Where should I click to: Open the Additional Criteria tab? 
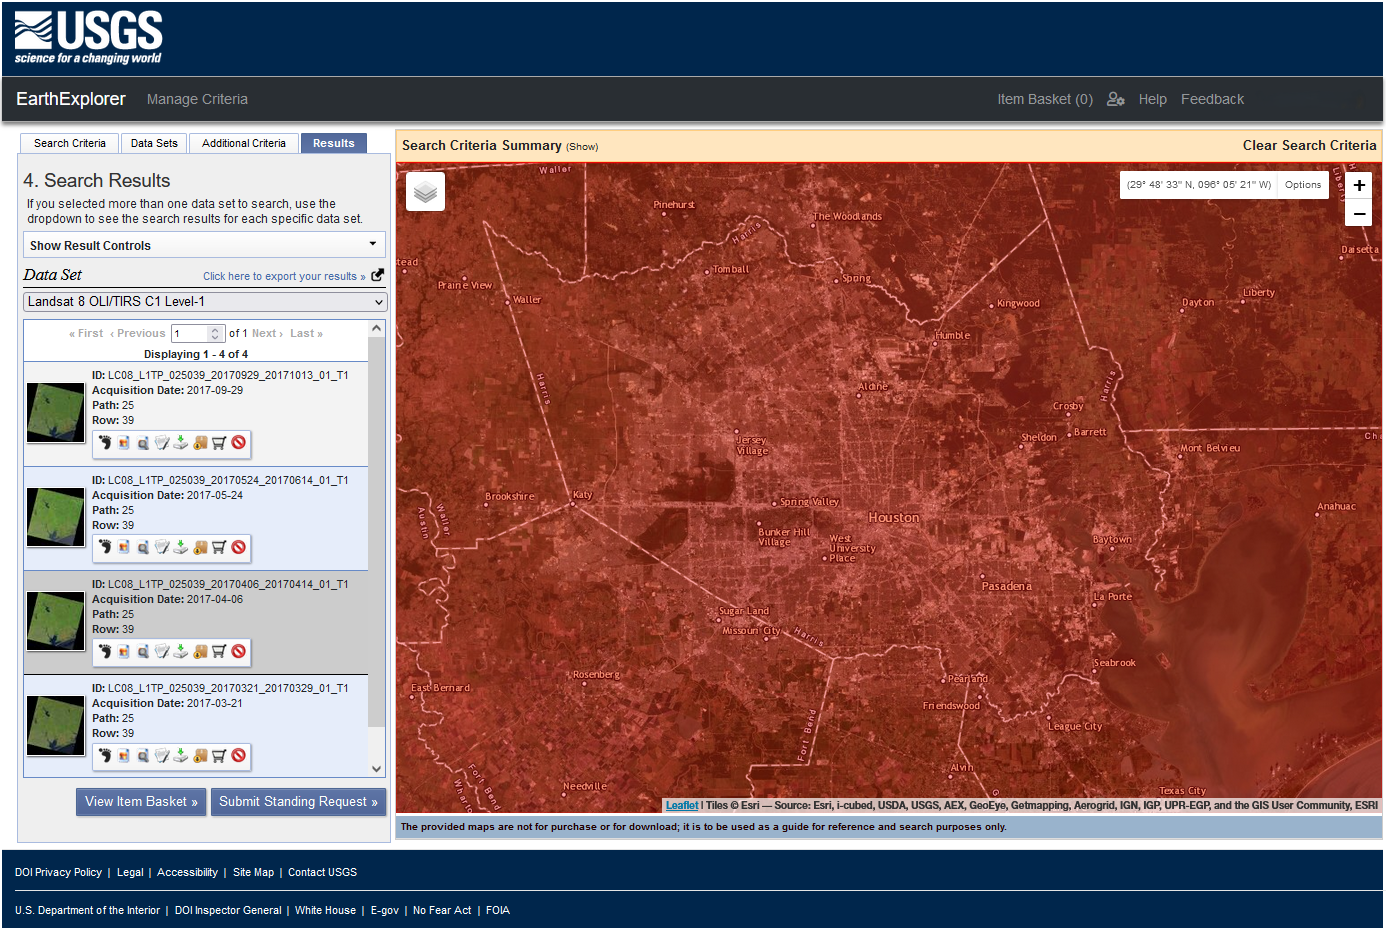click(243, 142)
